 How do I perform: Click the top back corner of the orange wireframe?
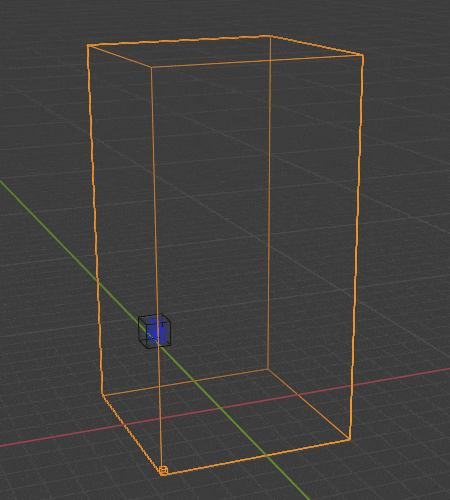pos(270,35)
